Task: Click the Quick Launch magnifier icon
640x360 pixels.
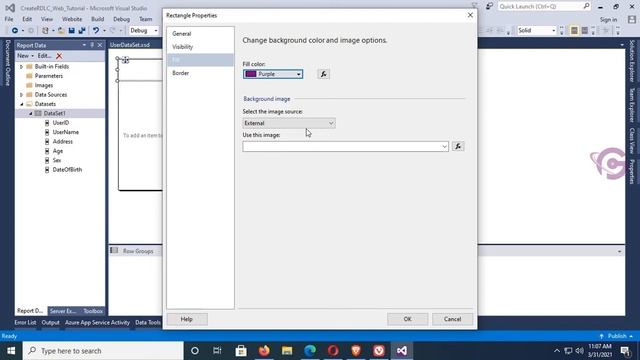Action: tap(586, 6)
